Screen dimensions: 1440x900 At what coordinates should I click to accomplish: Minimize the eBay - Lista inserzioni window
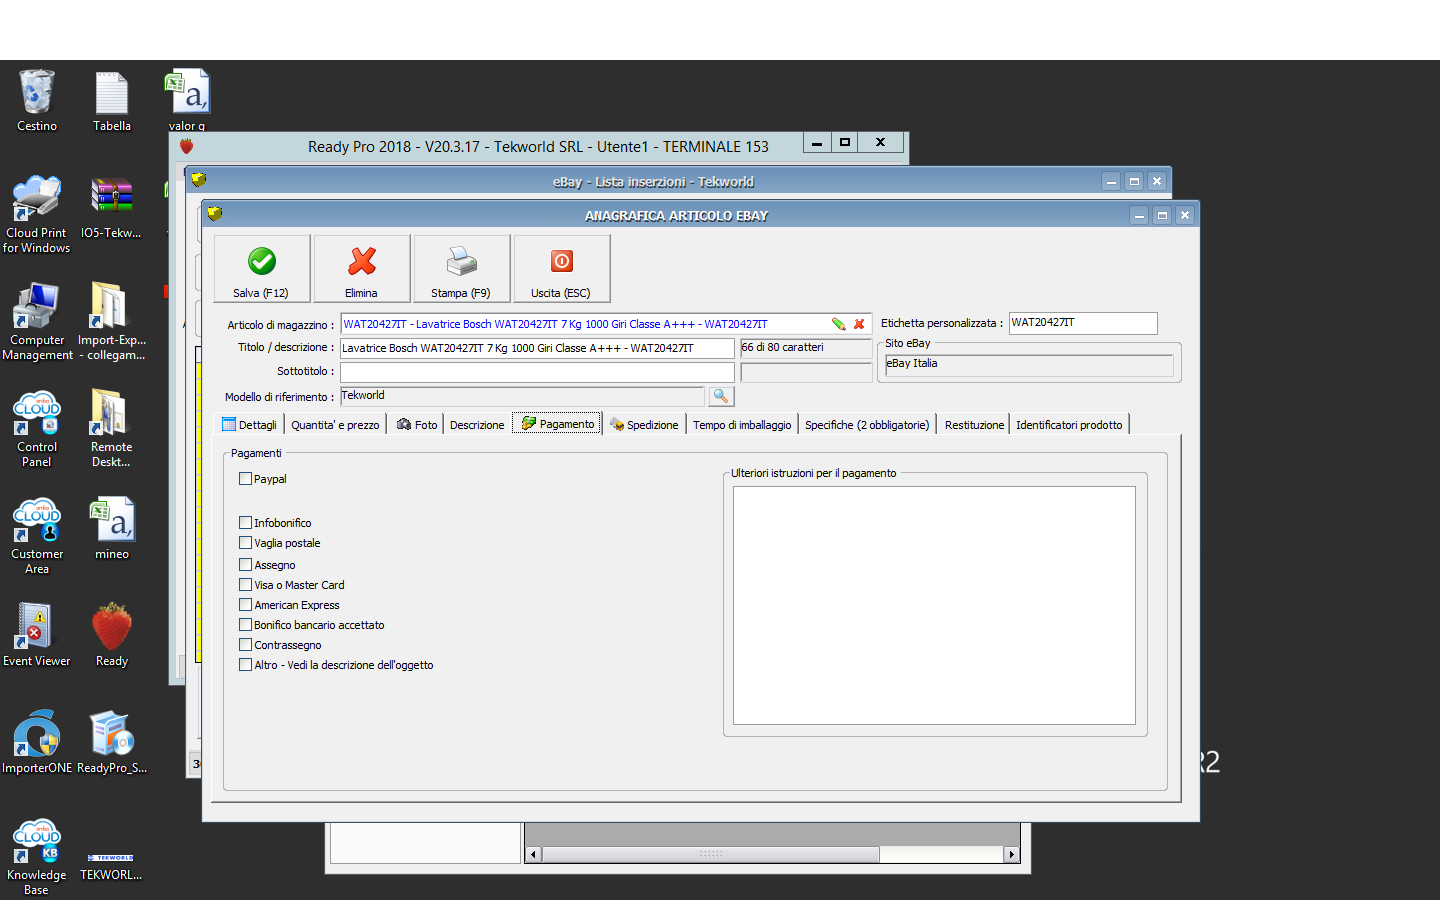pyautogui.click(x=1111, y=181)
